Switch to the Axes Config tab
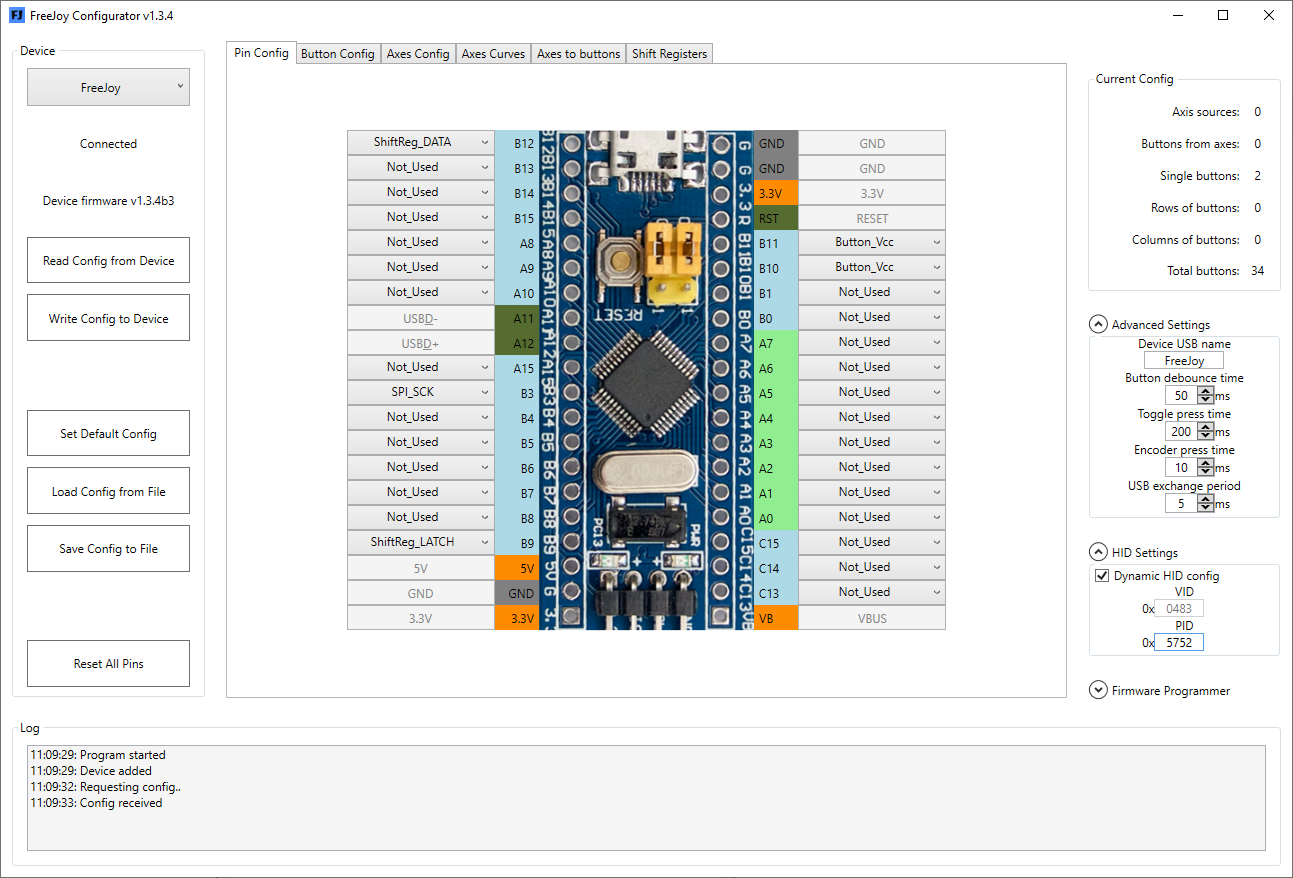Image resolution: width=1293 pixels, height=878 pixels. coord(418,54)
